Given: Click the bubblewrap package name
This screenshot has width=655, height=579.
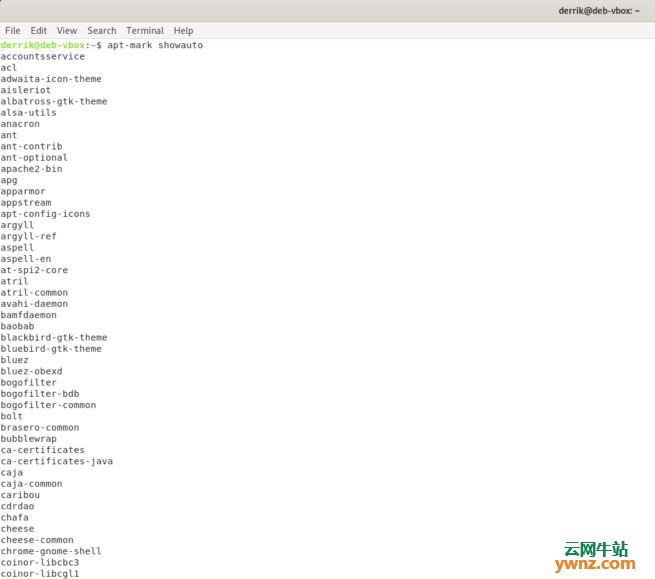Looking at the screenshot, I should point(28,439).
